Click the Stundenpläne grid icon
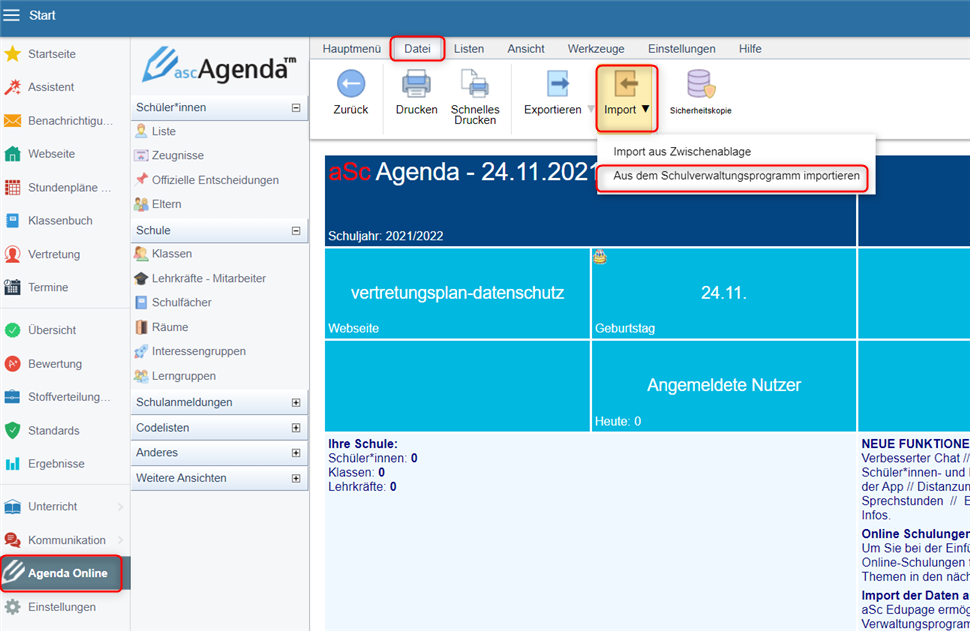970x631 pixels. pyautogui.click(x=12, y=187)
